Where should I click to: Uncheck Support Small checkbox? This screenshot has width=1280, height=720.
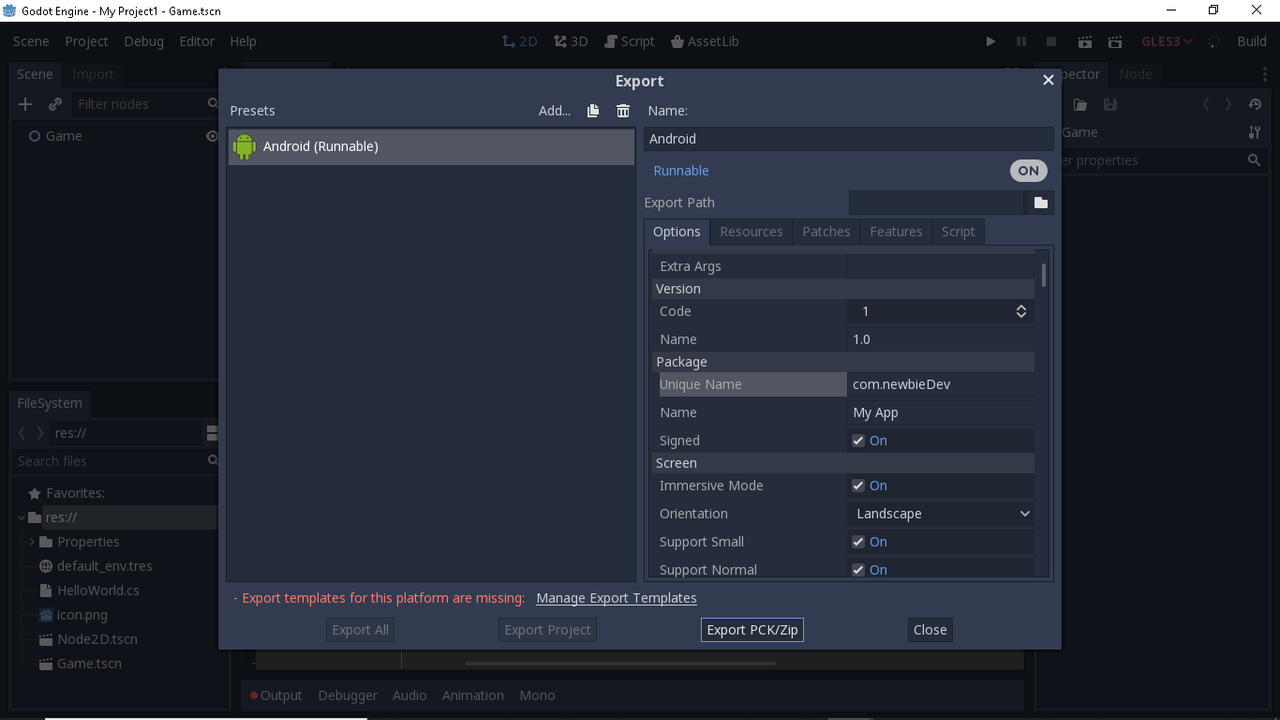[858, 541]
